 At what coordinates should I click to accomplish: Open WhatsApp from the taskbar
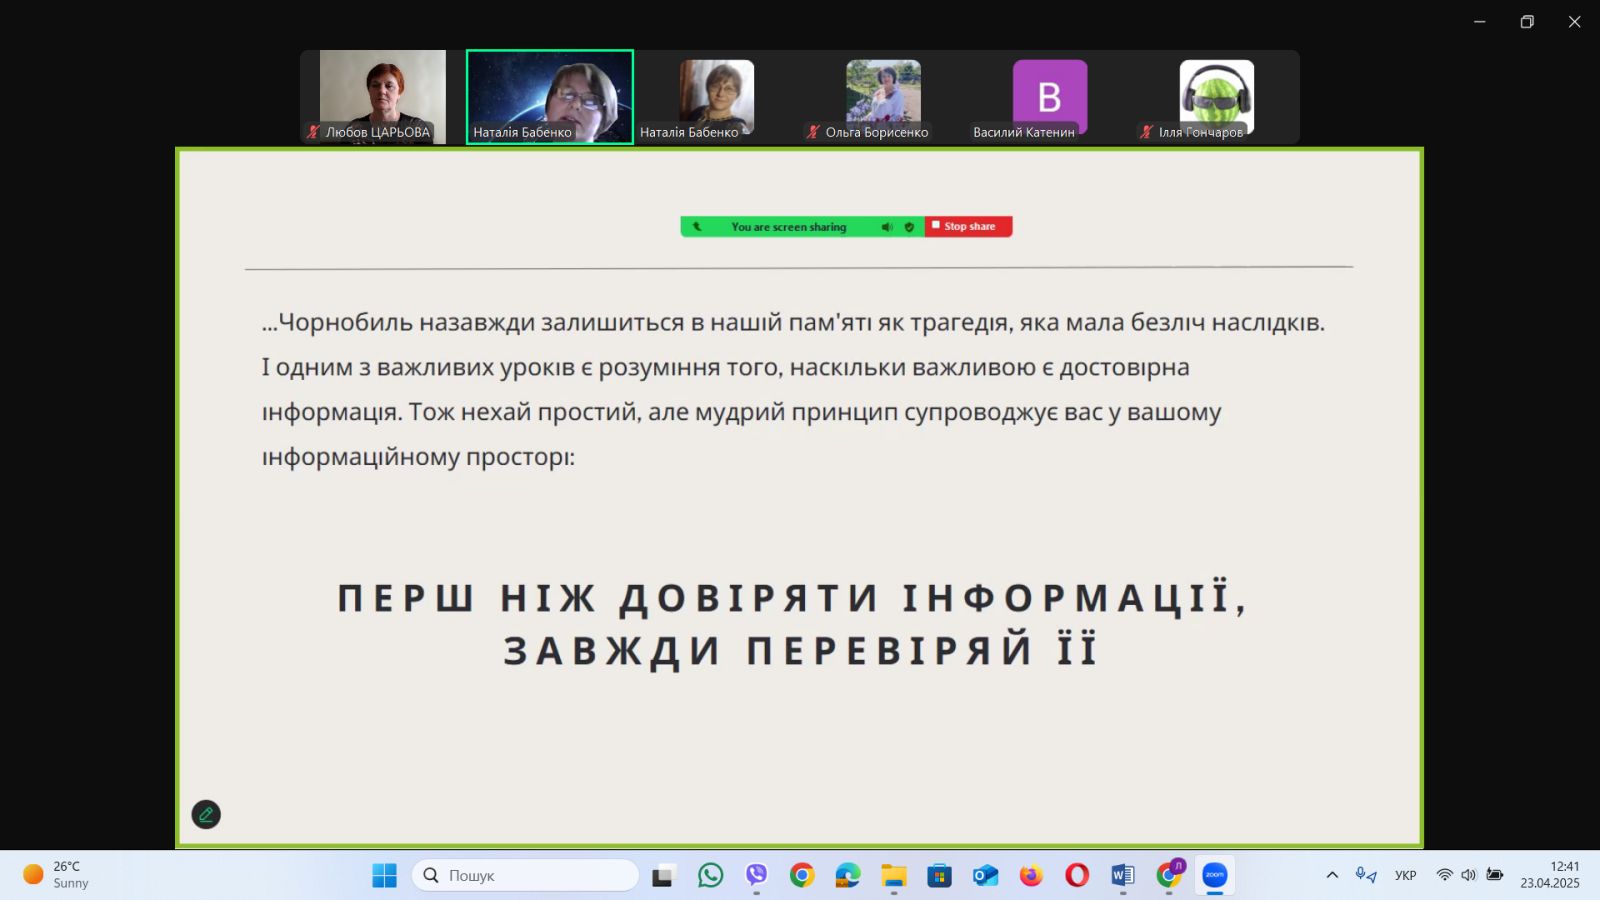pyautogui.click(x=710, y=876)
